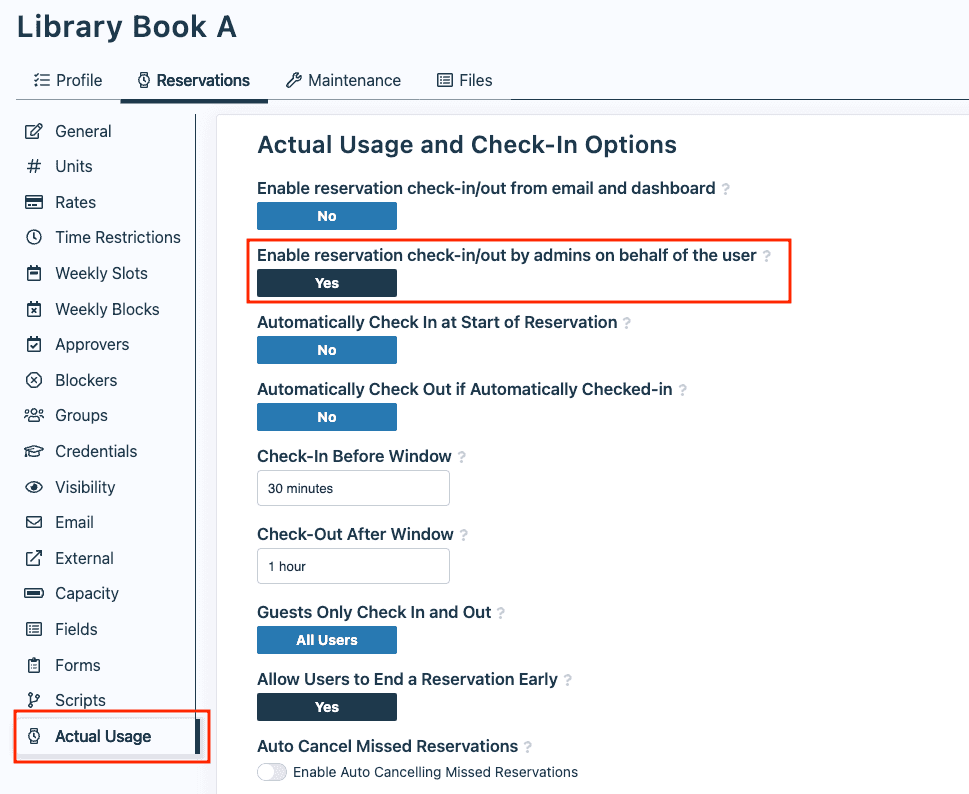969x794 pixels.
Task: Go to the Profile tab
Action: [x=68, y=80]
